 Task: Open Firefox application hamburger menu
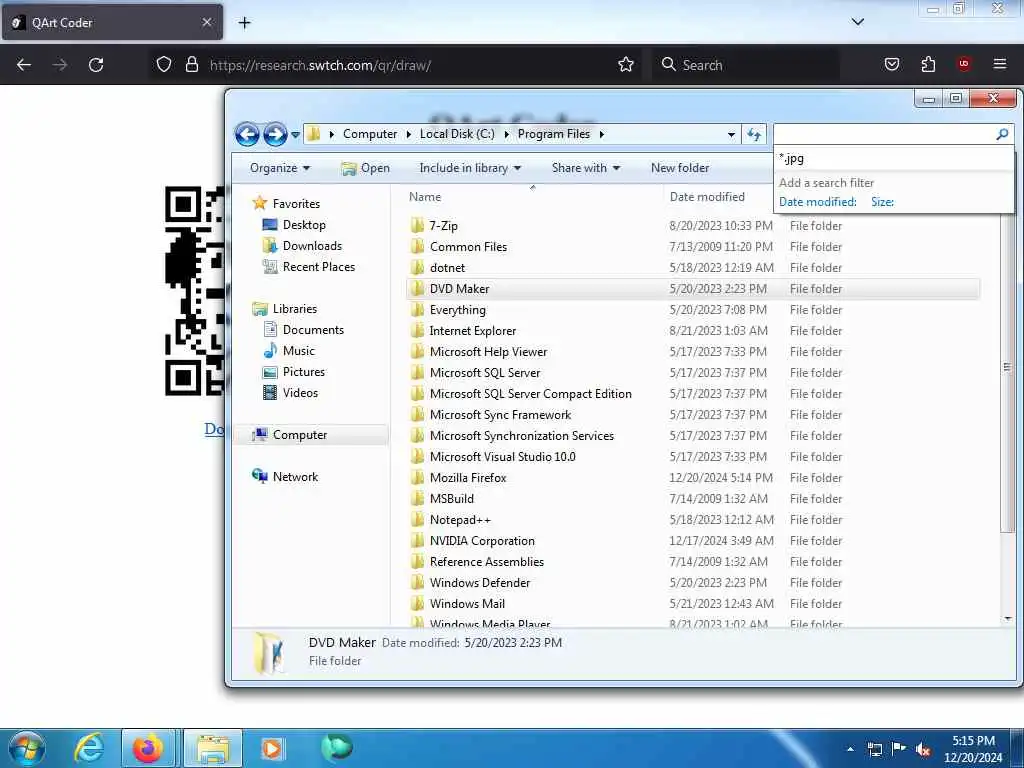1000,64
